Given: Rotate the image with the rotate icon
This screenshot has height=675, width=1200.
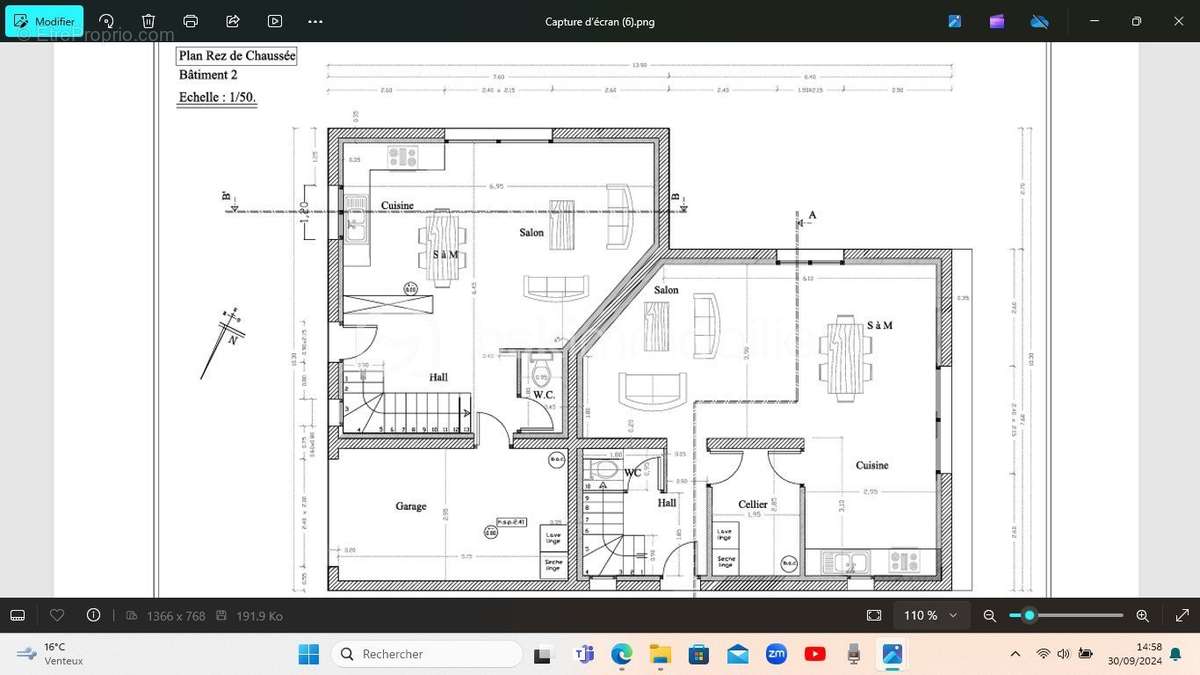Looking at the screenshot, I should coord(107,21).
